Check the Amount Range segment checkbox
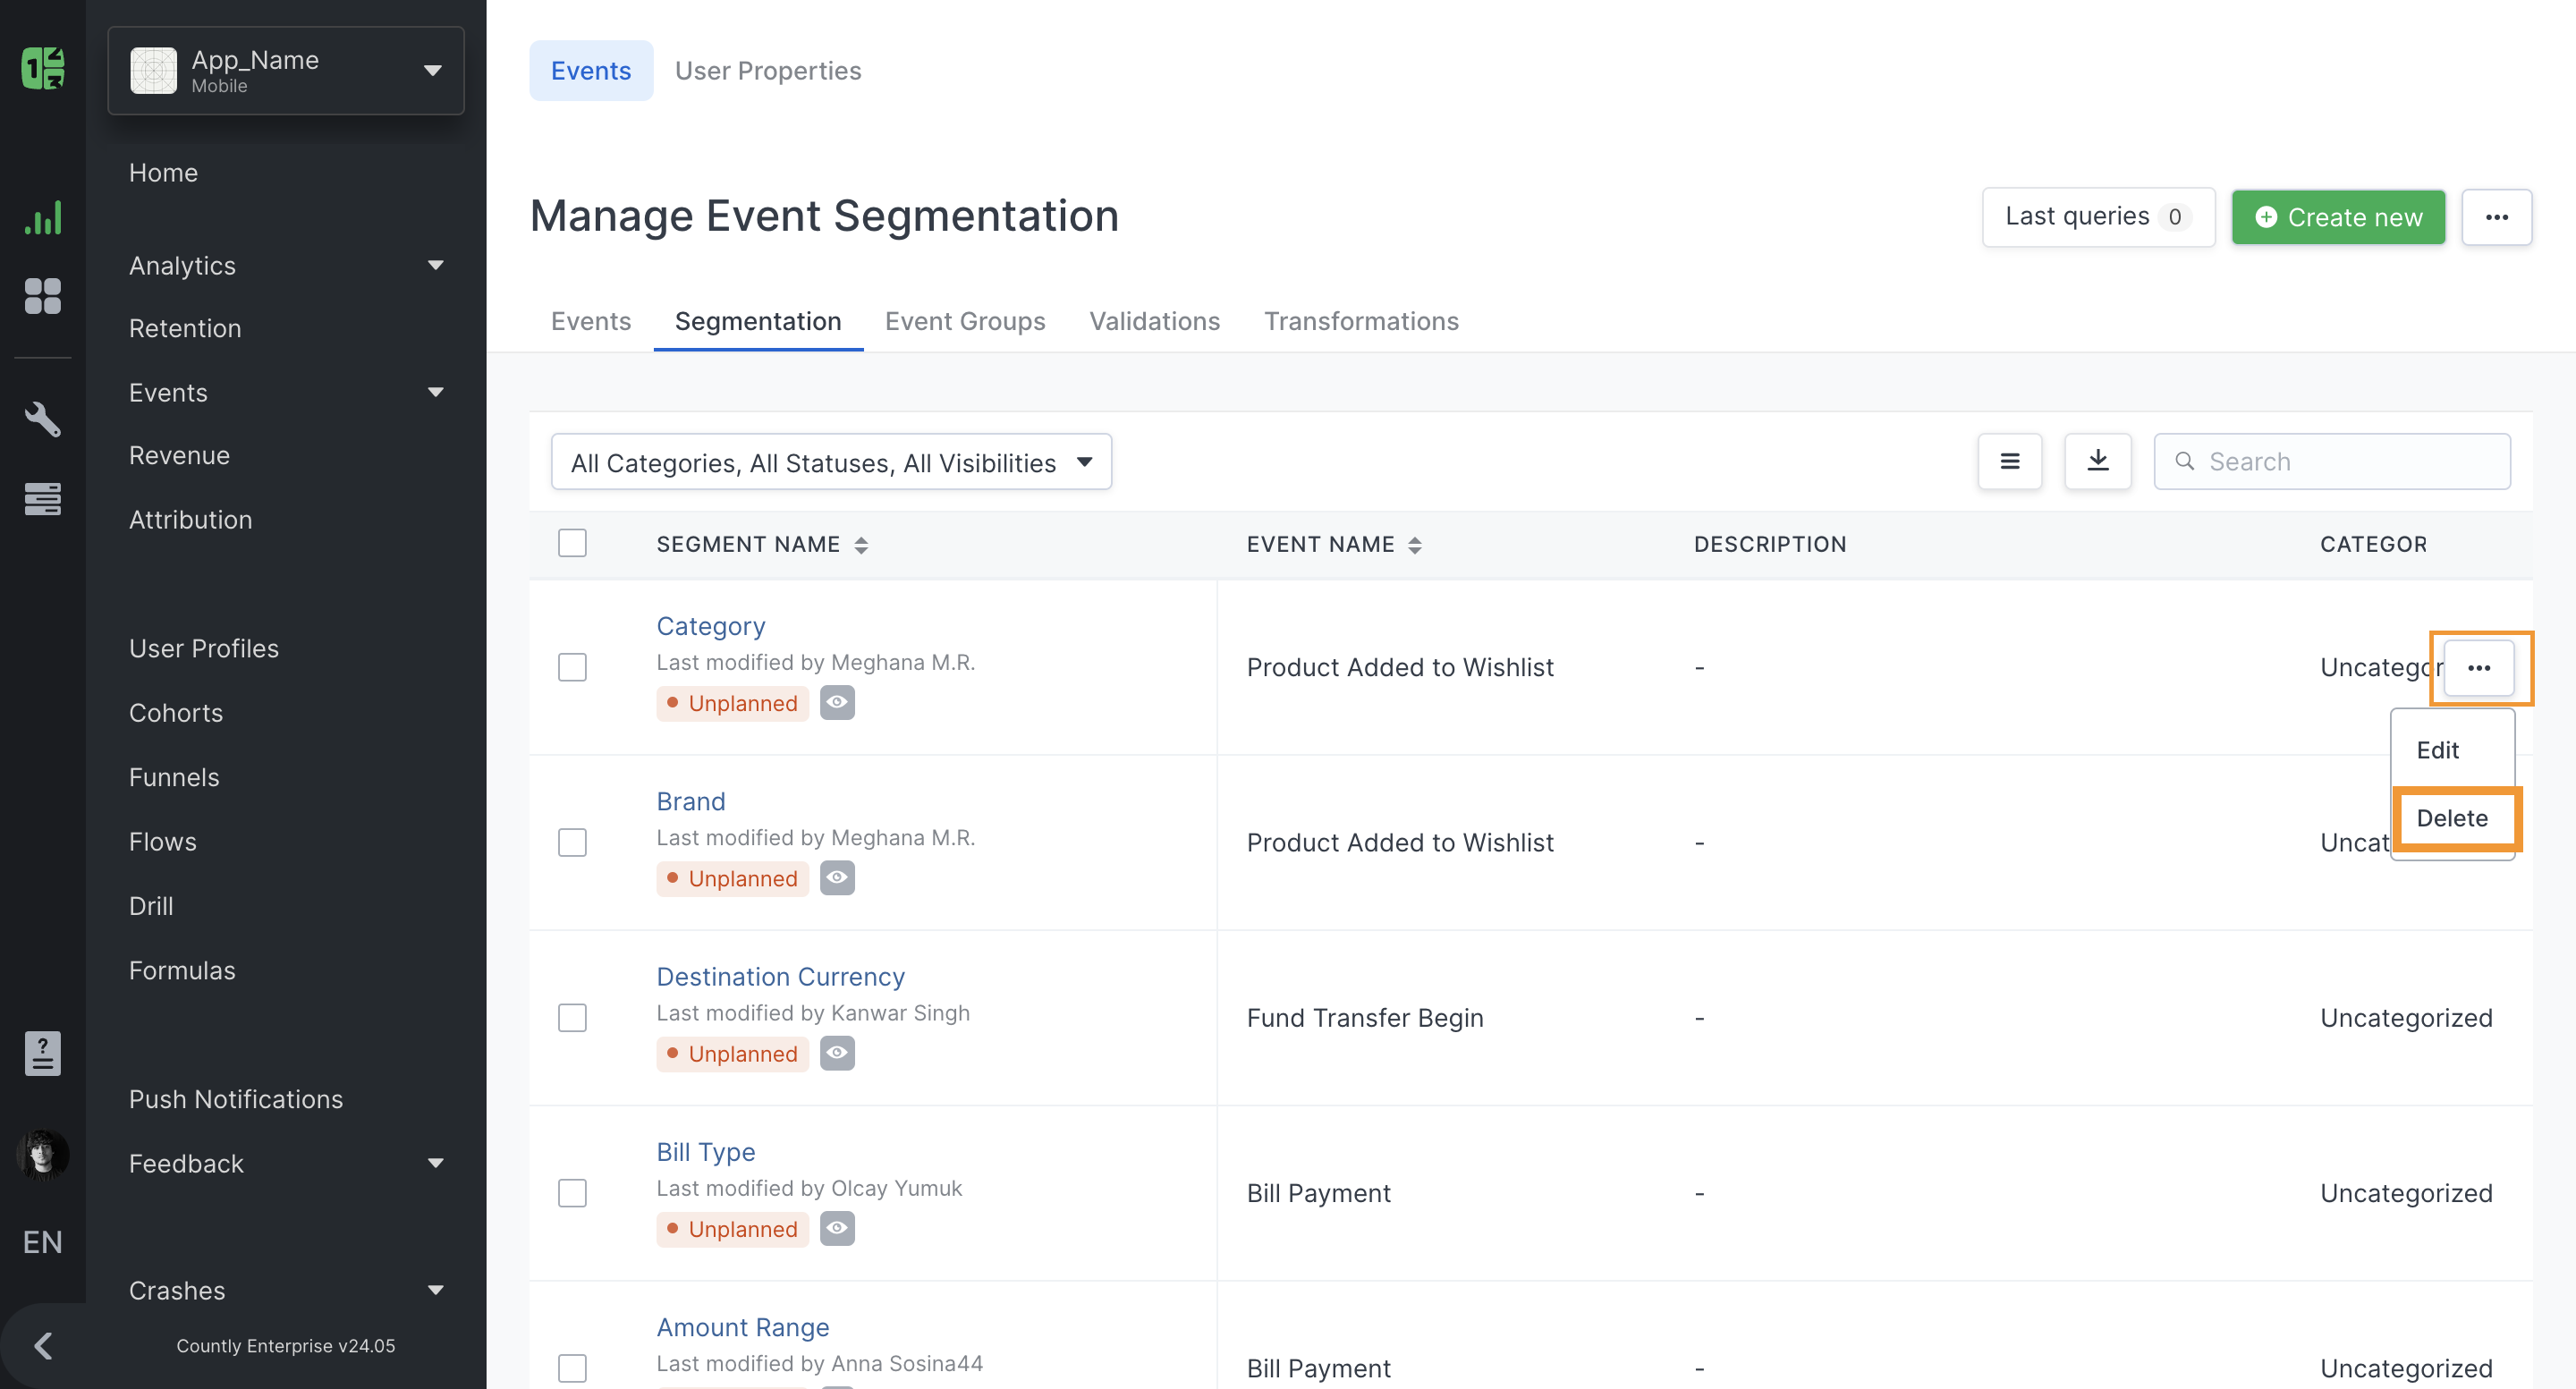2576x1389 pixels. pos(572,1368)
